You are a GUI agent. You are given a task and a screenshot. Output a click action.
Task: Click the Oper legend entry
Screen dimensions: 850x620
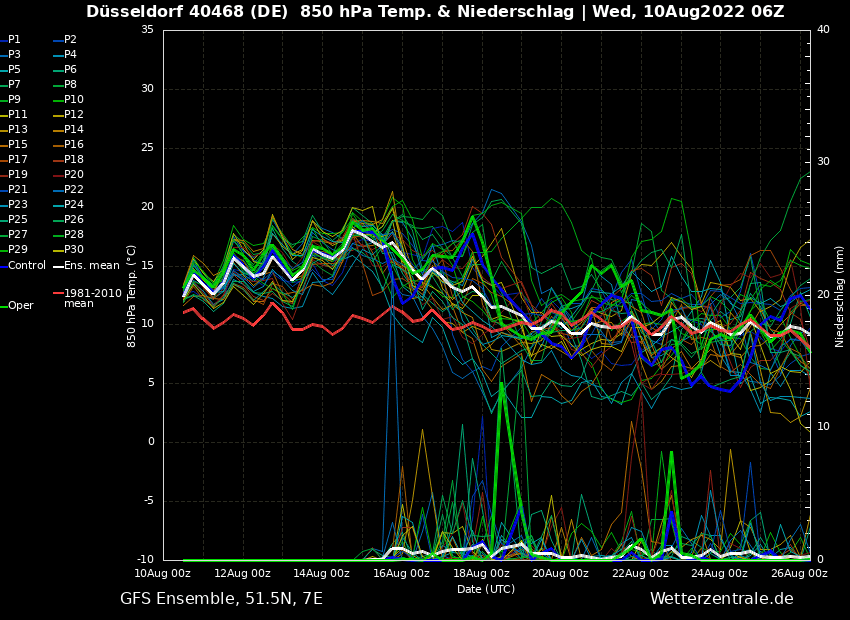[21, 306]
